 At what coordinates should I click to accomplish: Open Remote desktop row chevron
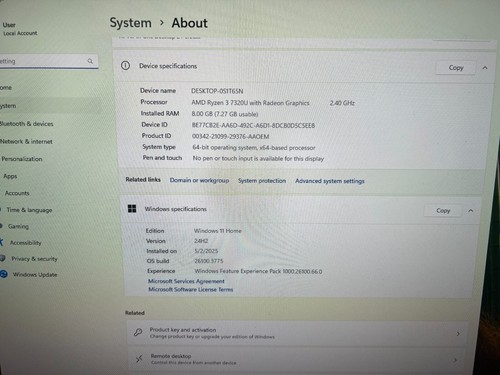[455, 360]
